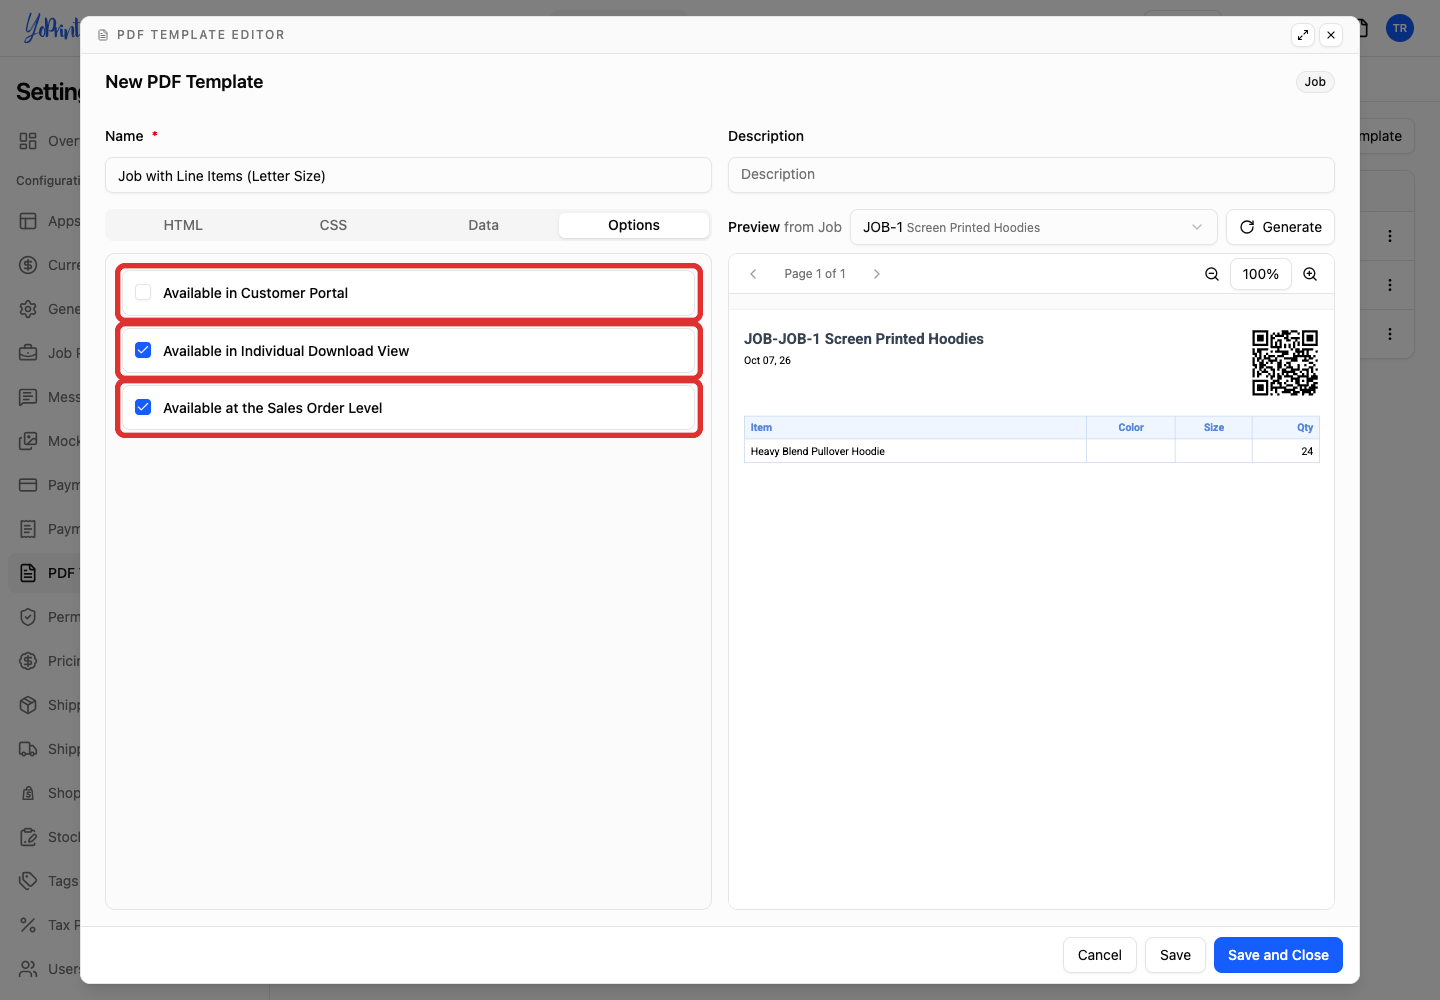Click the Shipping truck sidebar icon

click(28, 749)
